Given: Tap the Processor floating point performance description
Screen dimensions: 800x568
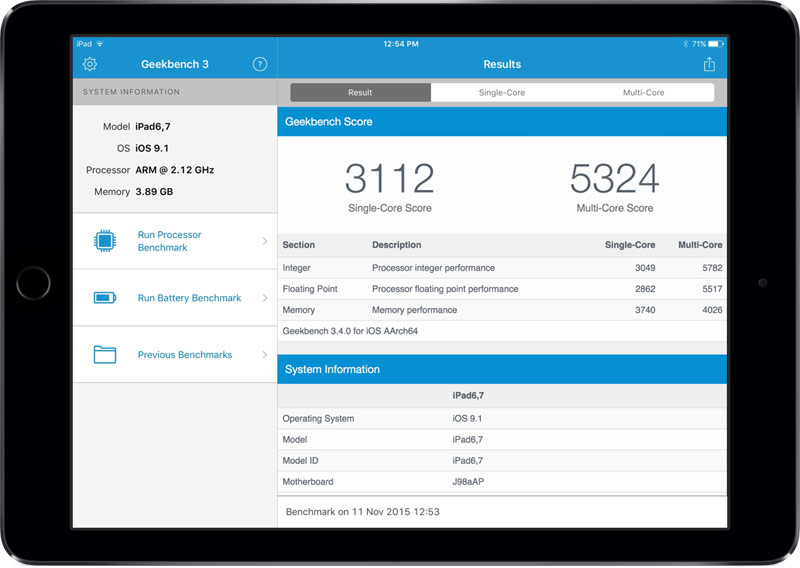Looking at the screenshot, I should coord(445,289).
